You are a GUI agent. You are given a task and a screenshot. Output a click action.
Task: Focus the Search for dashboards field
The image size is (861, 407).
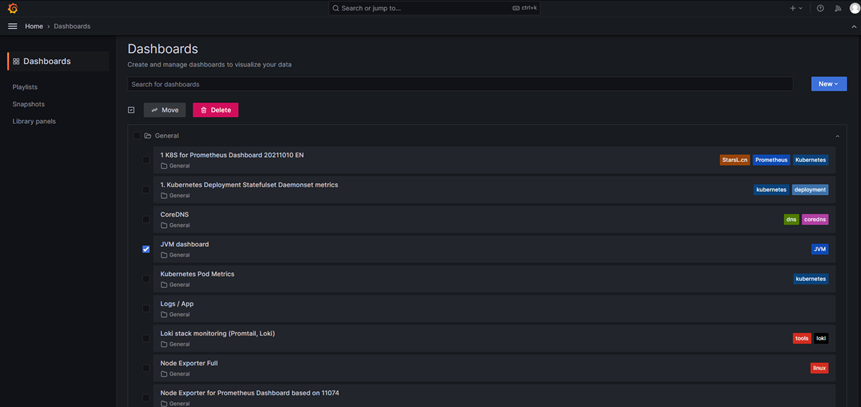tap(460, 84)
